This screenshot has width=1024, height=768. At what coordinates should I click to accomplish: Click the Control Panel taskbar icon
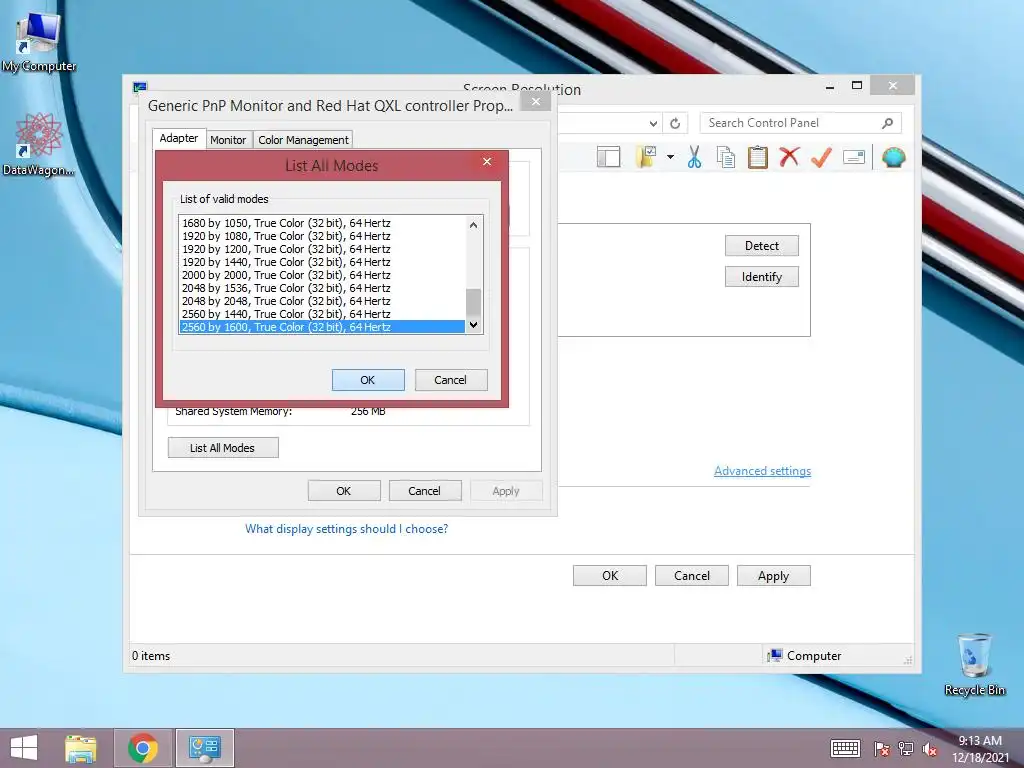(205, 748)
